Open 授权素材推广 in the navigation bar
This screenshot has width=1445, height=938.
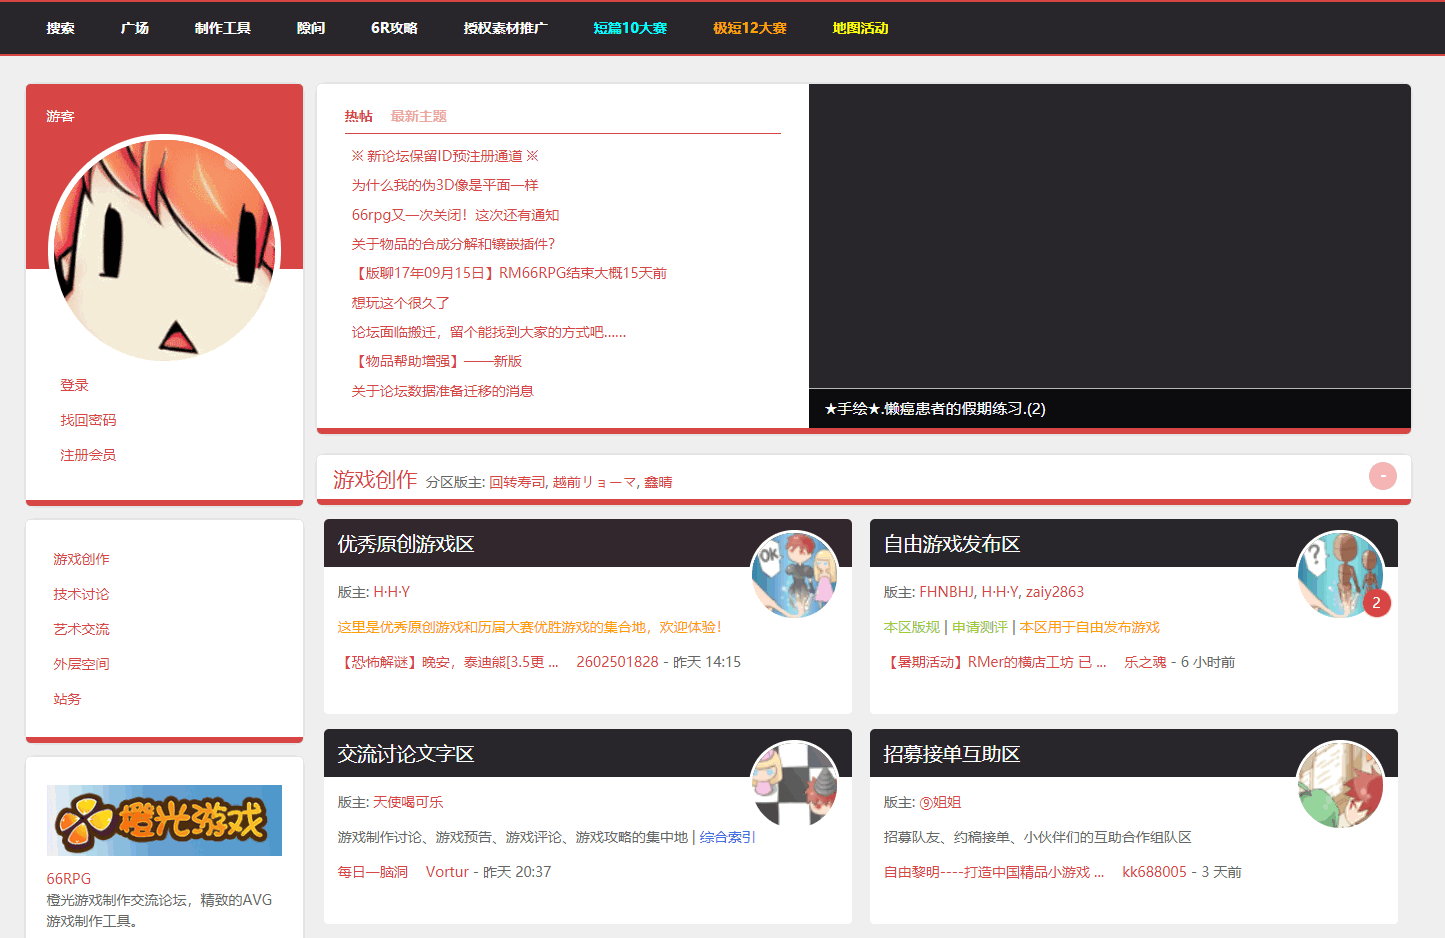click(x=505, y=28)
